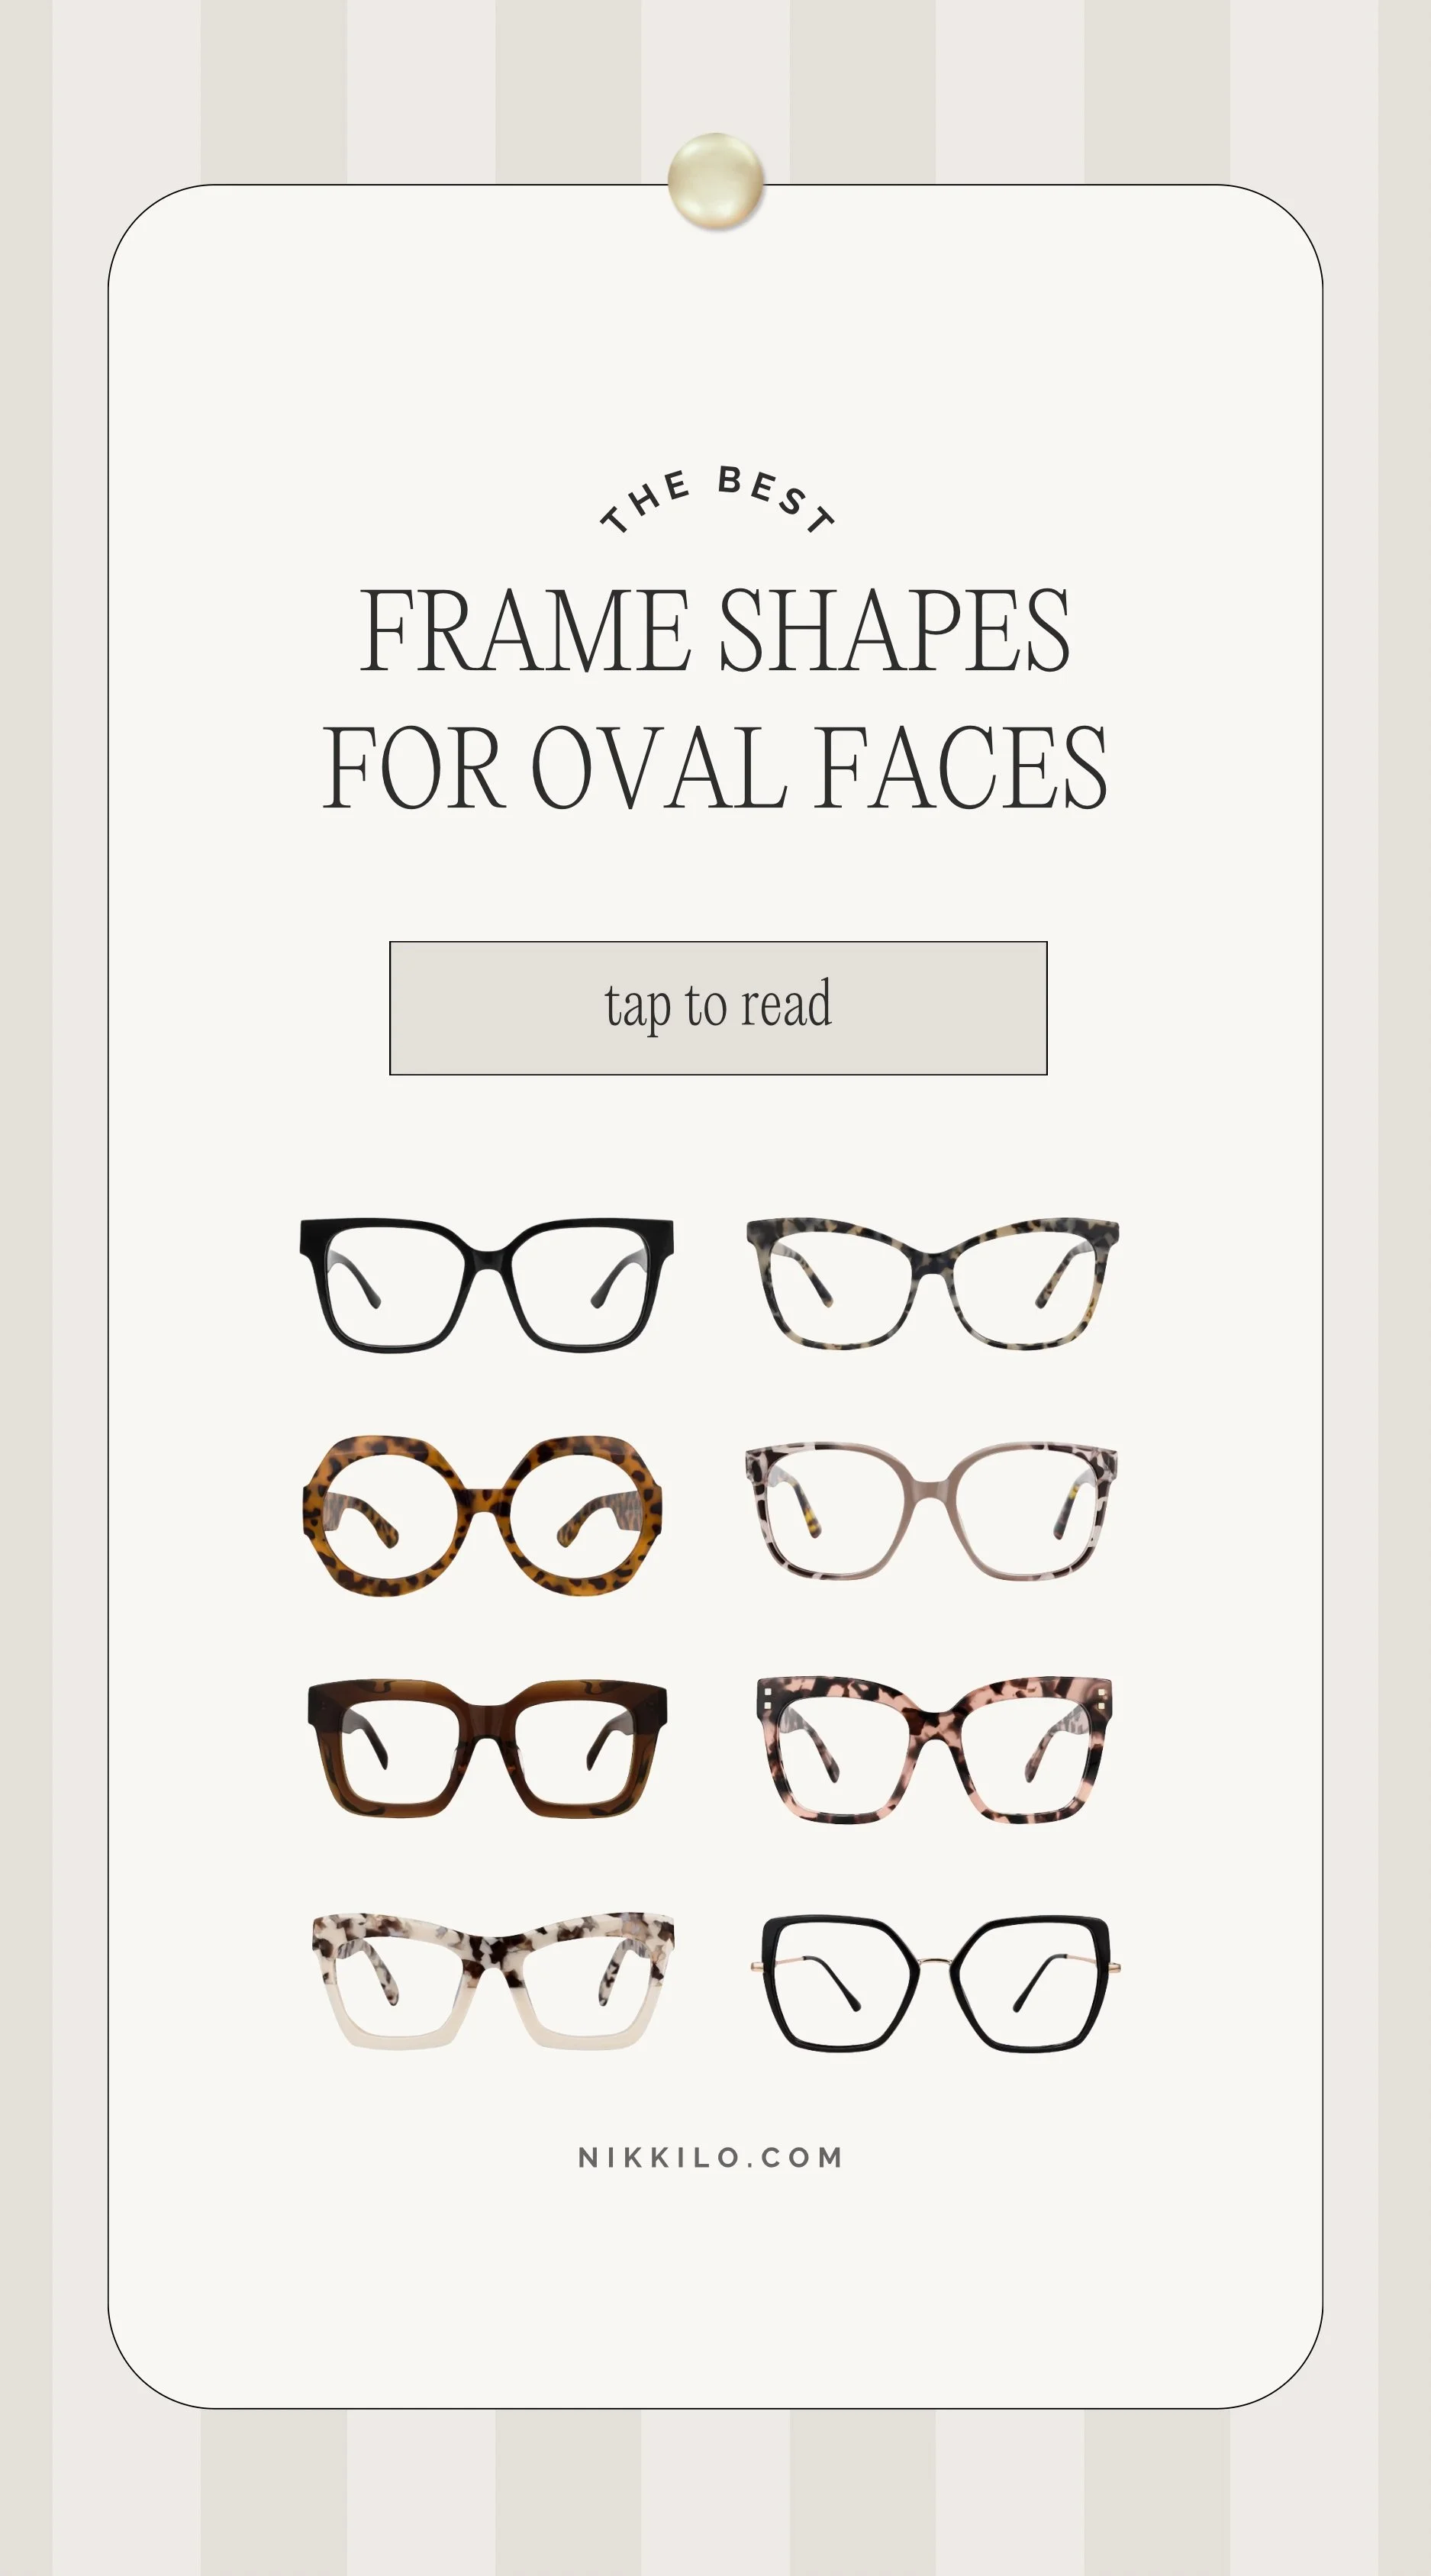Click the pearl pushpin at card top
This screenshot has width=1431, height=2576.
(716, 181)
